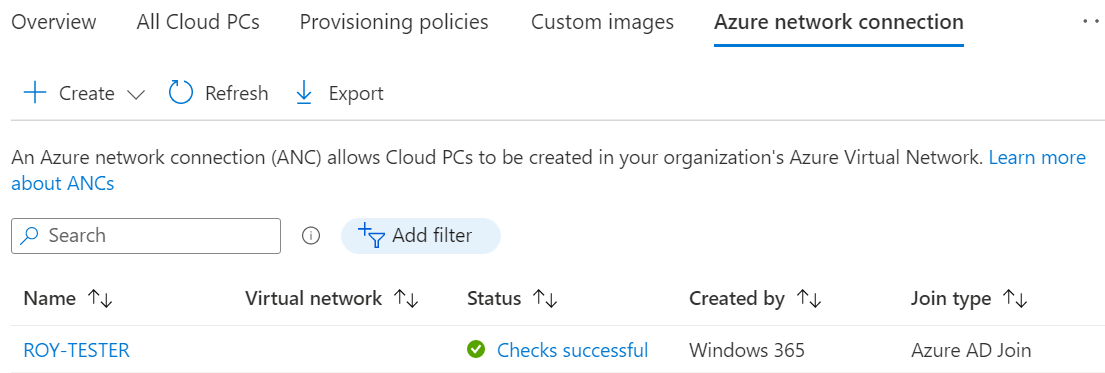
Task: Open the All Cloud PCs tab
Action: [198, 22]
